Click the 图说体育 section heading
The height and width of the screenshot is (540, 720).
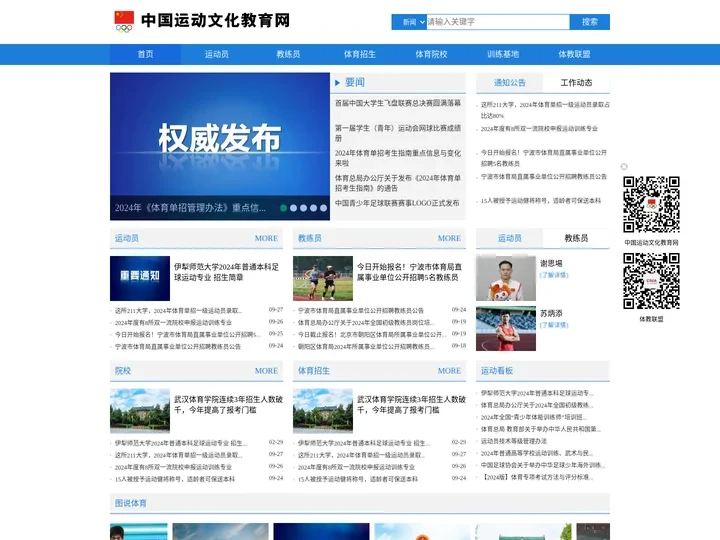[x=131, y=503]
